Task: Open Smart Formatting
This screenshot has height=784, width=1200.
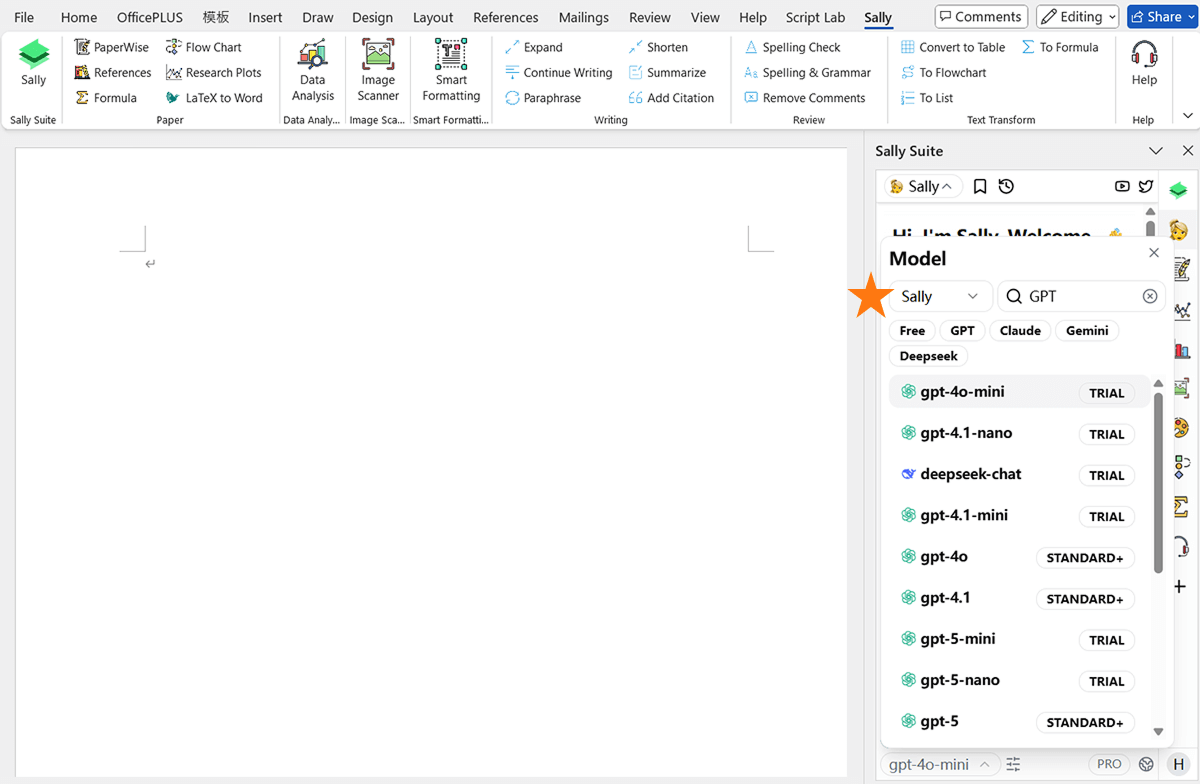Action: 451,70
